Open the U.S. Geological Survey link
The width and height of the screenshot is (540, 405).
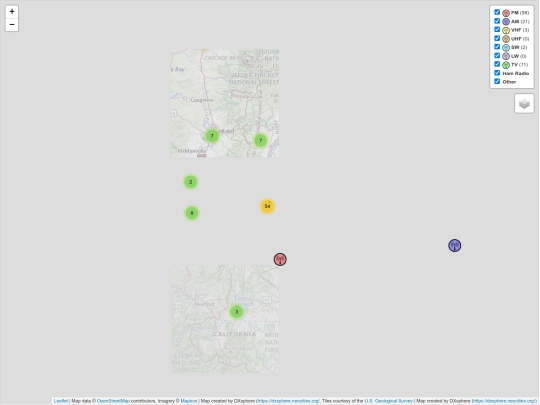388,401
